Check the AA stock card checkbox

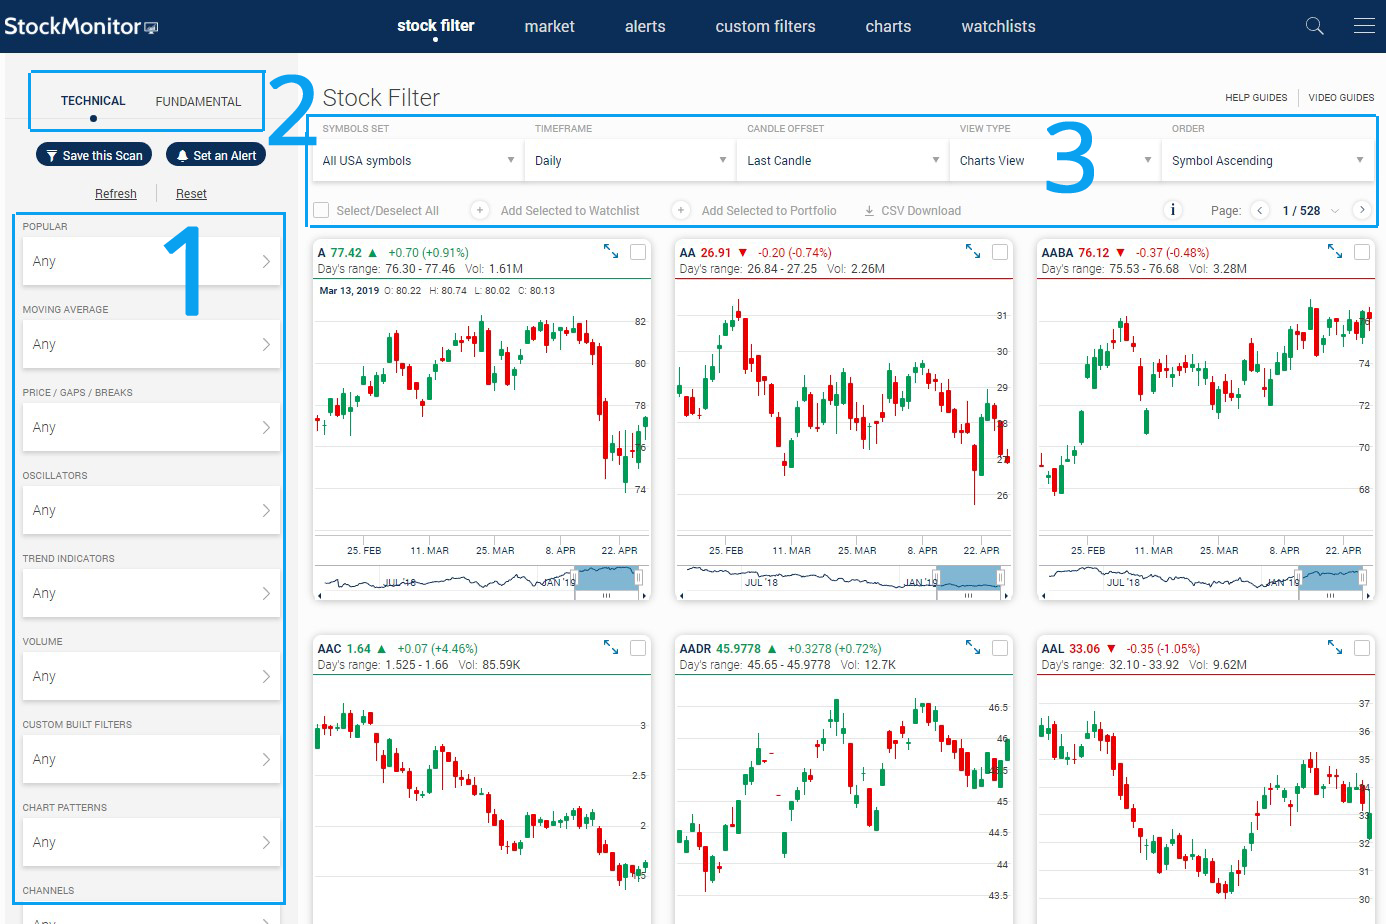[x=1000, y=252]
